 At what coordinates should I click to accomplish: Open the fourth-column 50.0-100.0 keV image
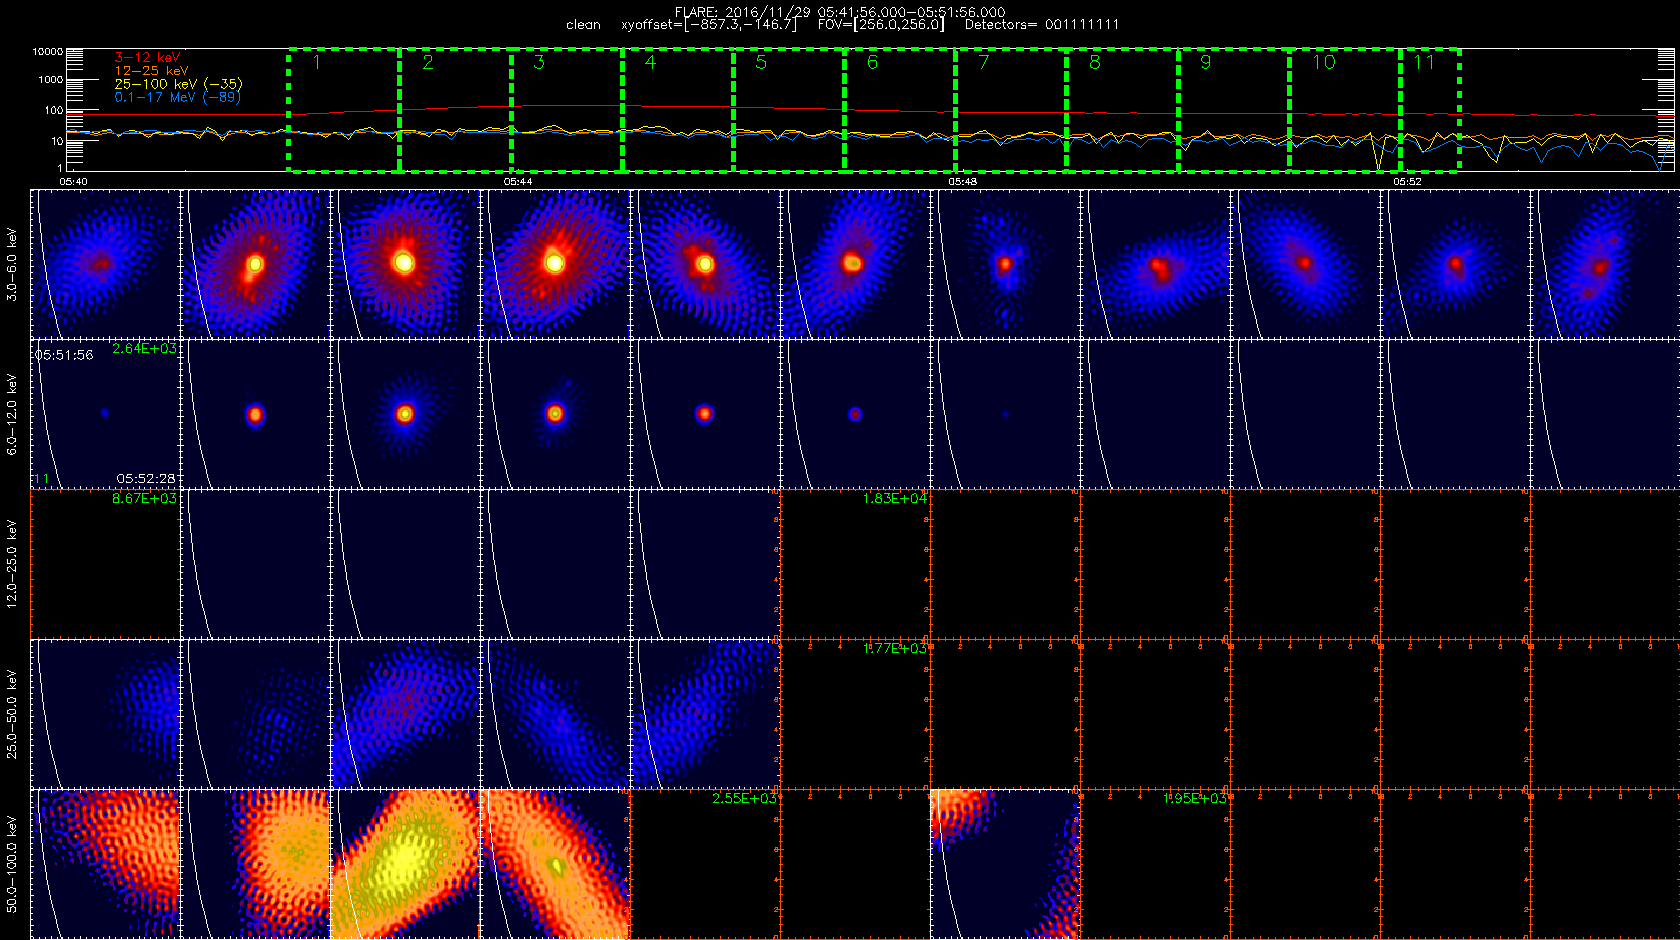pos(555,864)
